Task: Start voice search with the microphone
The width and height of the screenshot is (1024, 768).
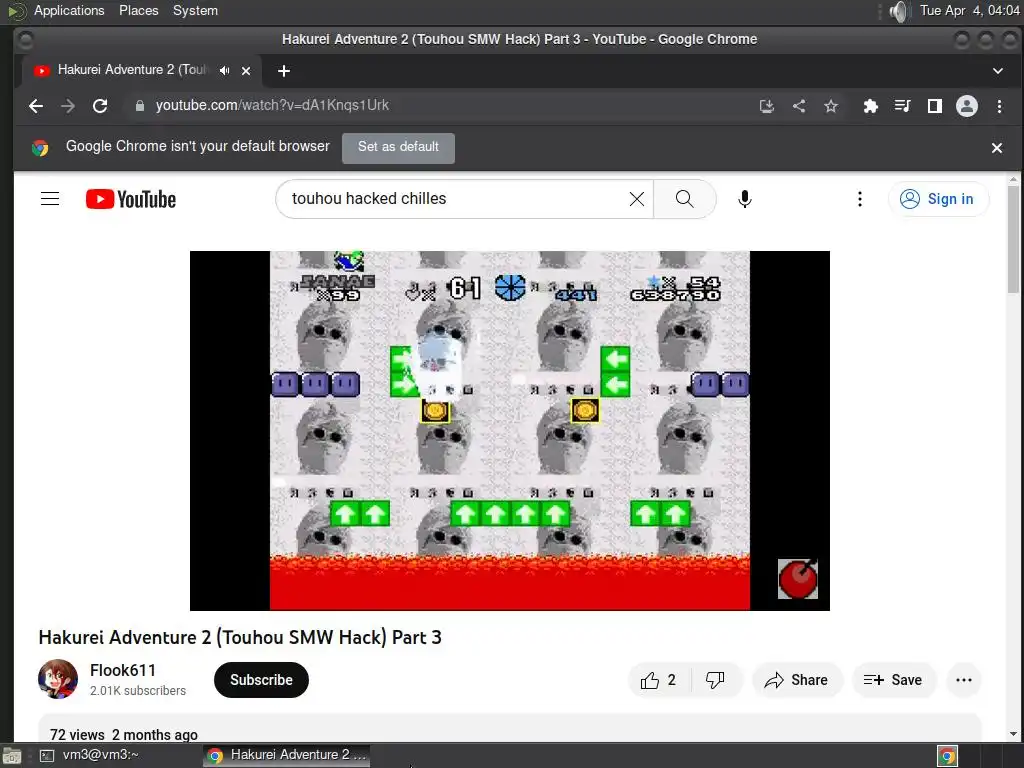Action: [x=744, y=199]
